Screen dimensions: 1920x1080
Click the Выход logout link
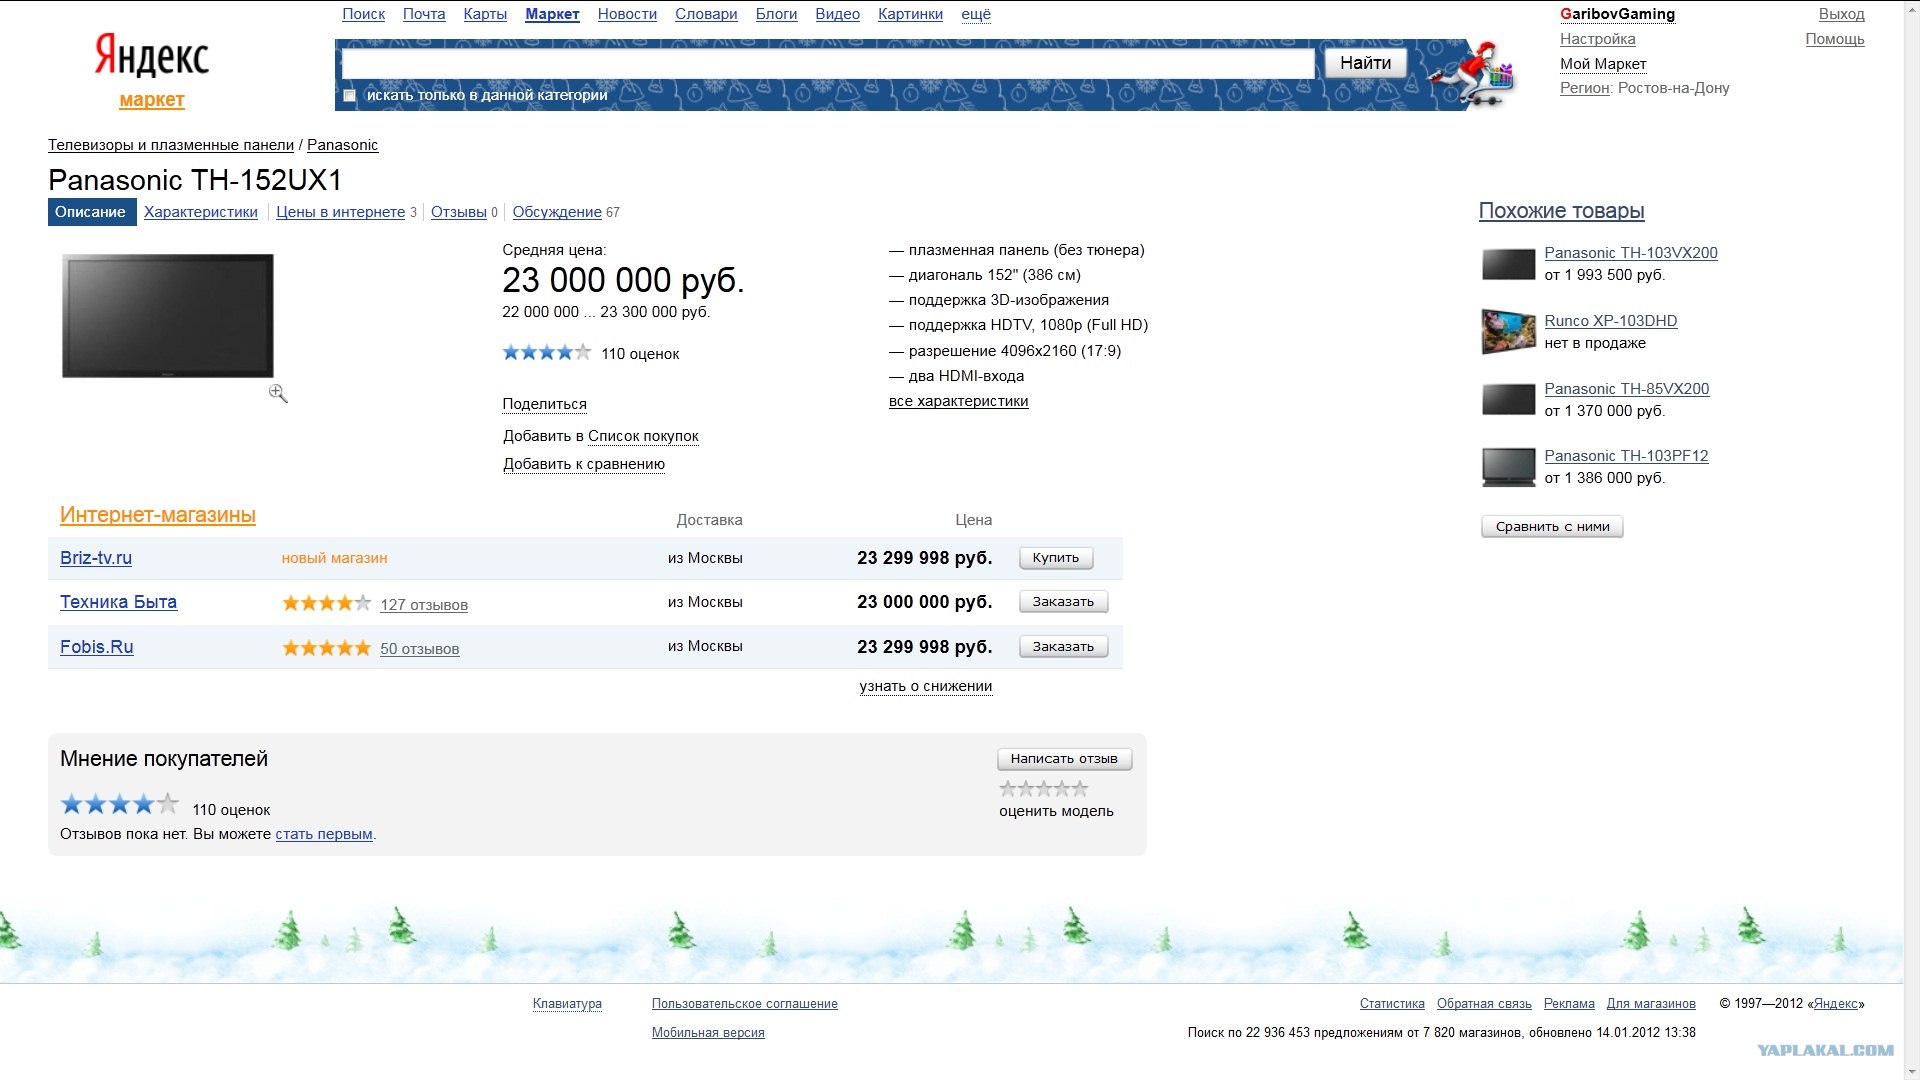pos(1841,14)
